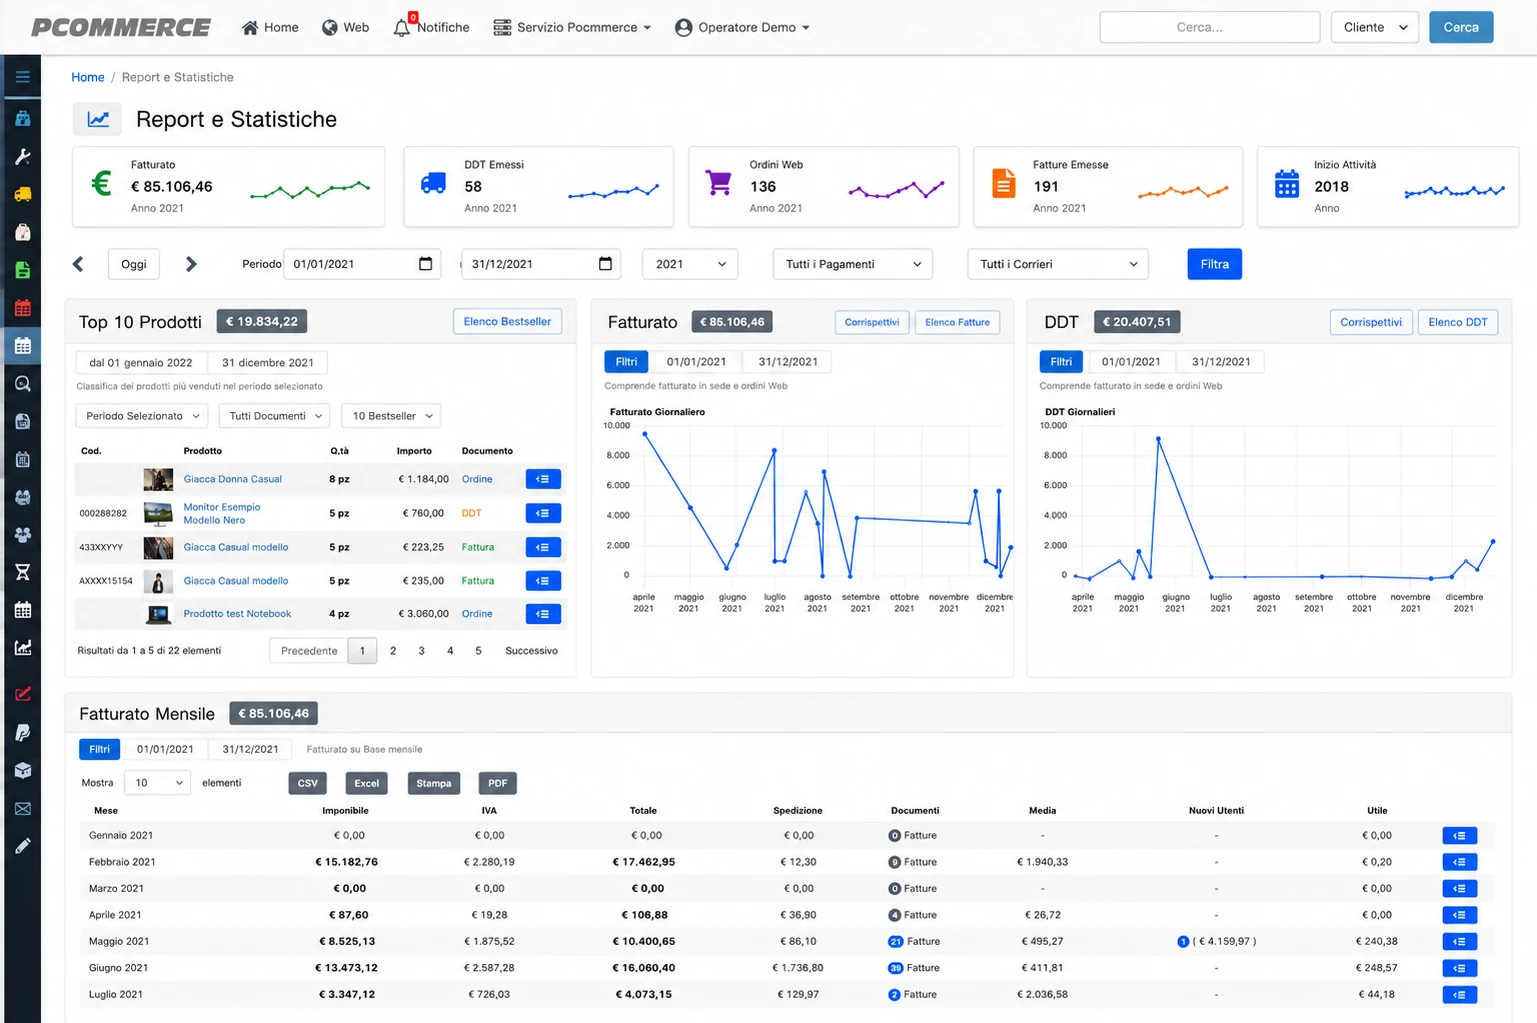Open the yellow truck sidebar icon

(x=22, y=194)
